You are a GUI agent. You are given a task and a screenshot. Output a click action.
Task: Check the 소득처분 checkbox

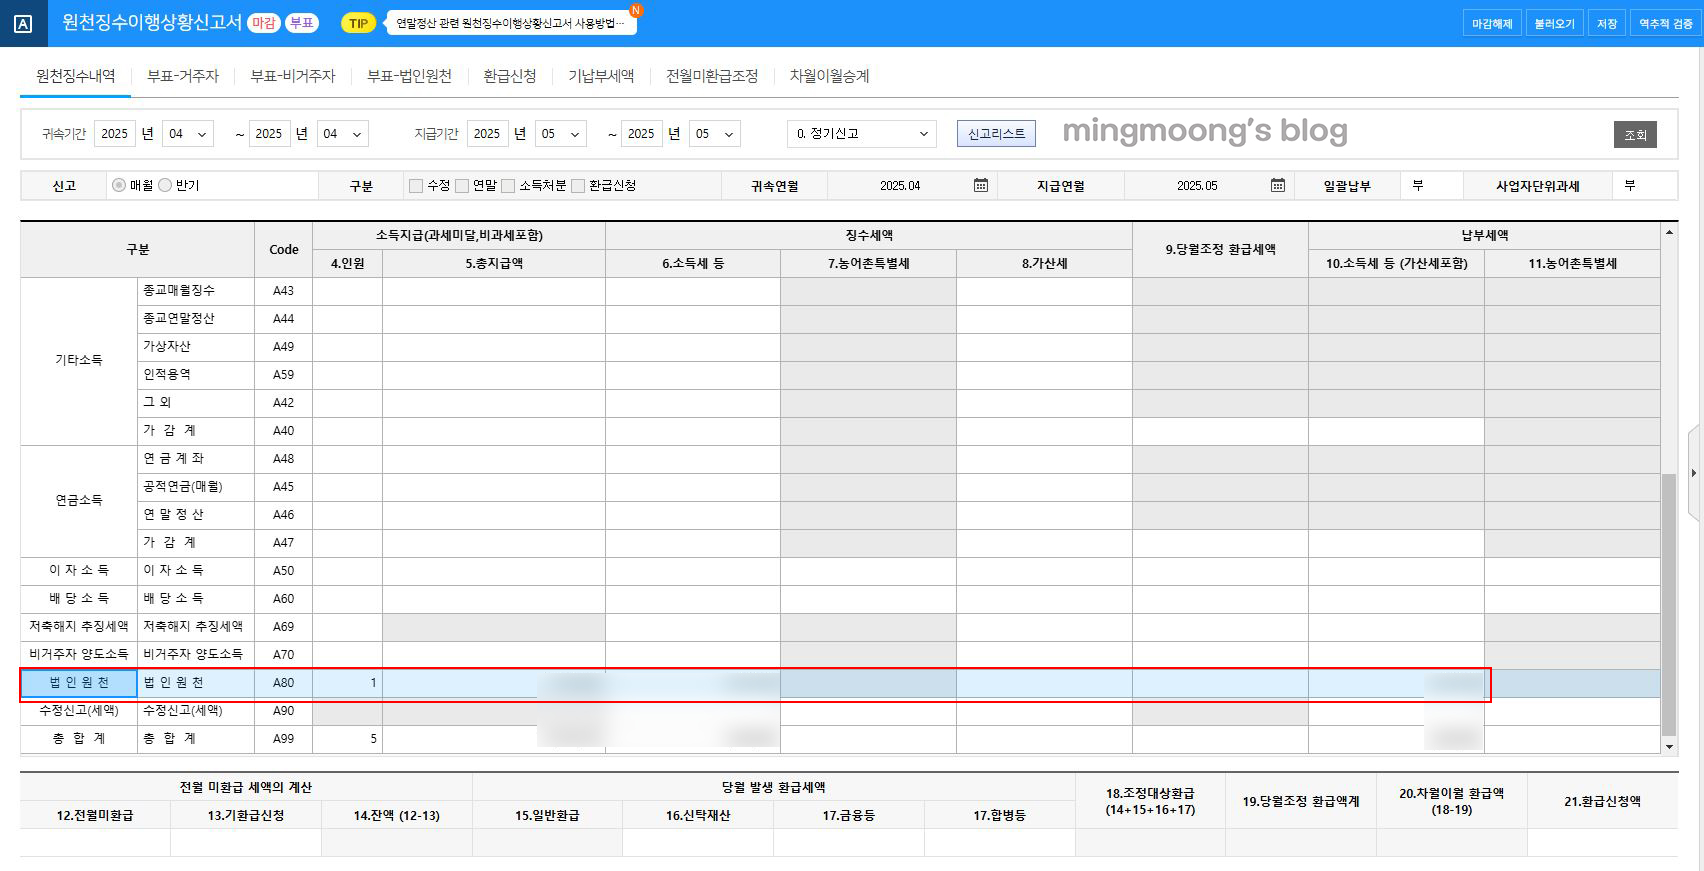[508, 186]
